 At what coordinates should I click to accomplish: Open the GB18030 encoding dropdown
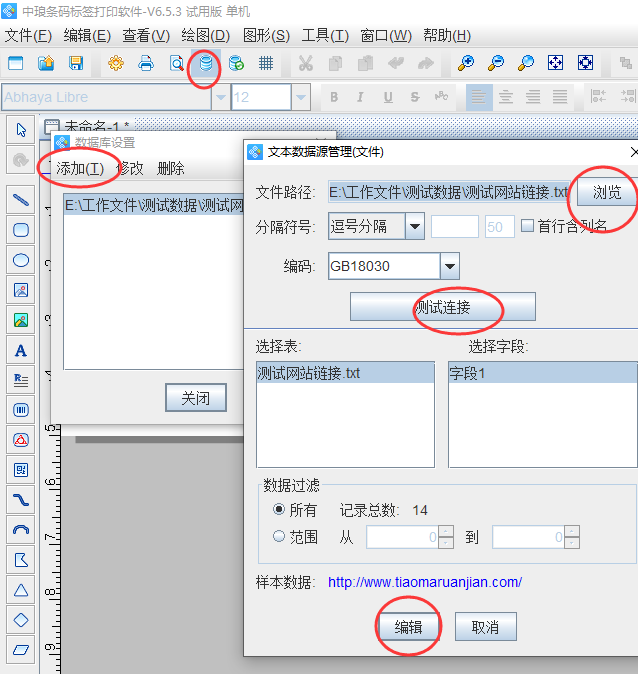450,266
